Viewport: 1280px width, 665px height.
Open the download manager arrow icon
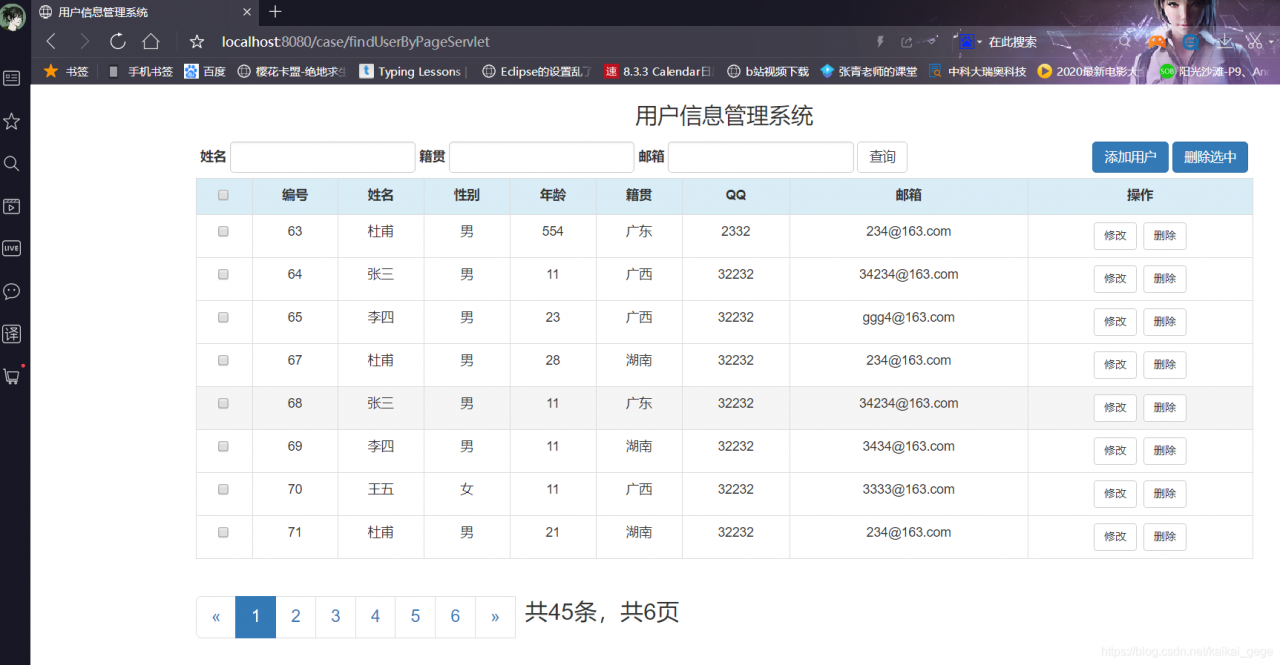[x=1224, y=42]
